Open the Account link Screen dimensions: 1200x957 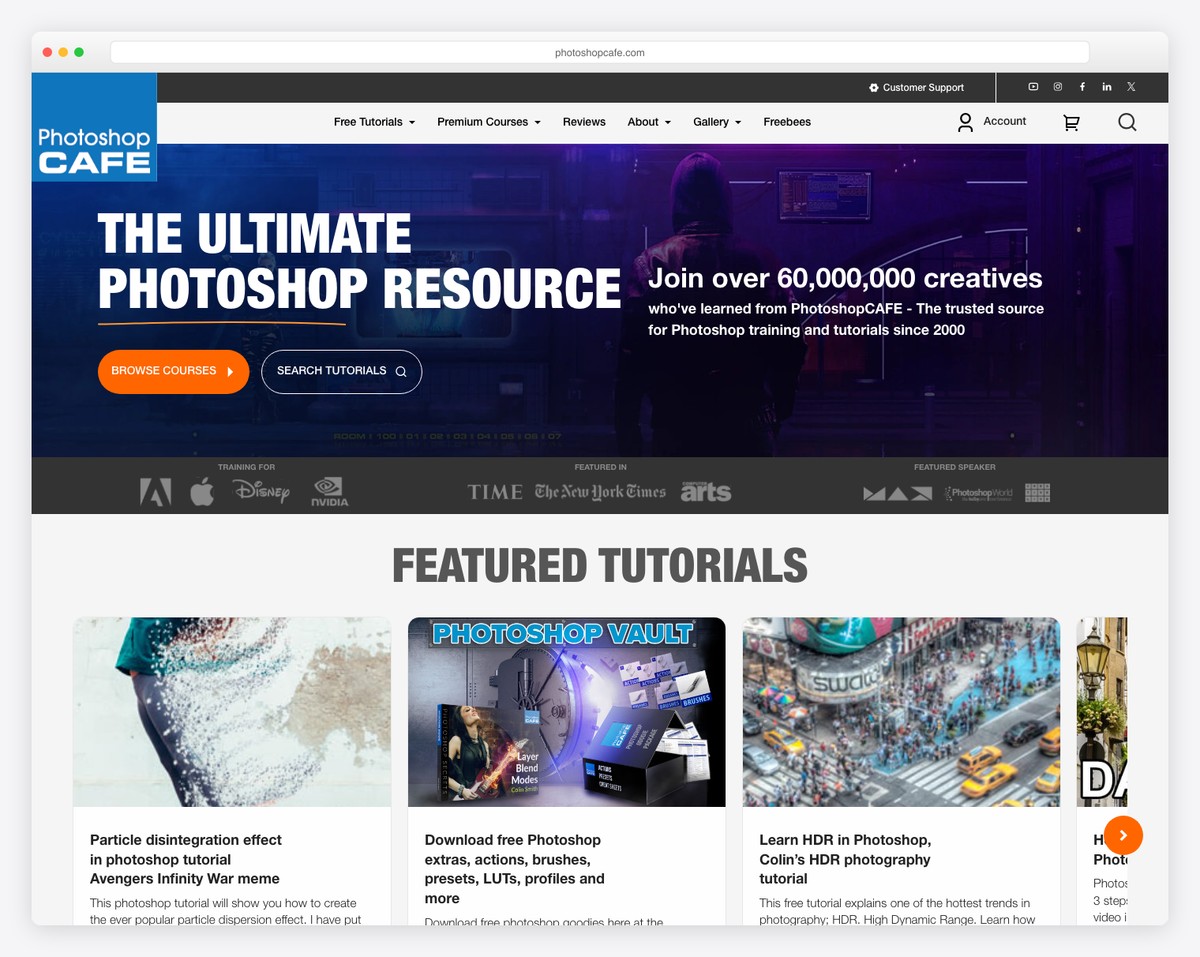coord(1005,121)
